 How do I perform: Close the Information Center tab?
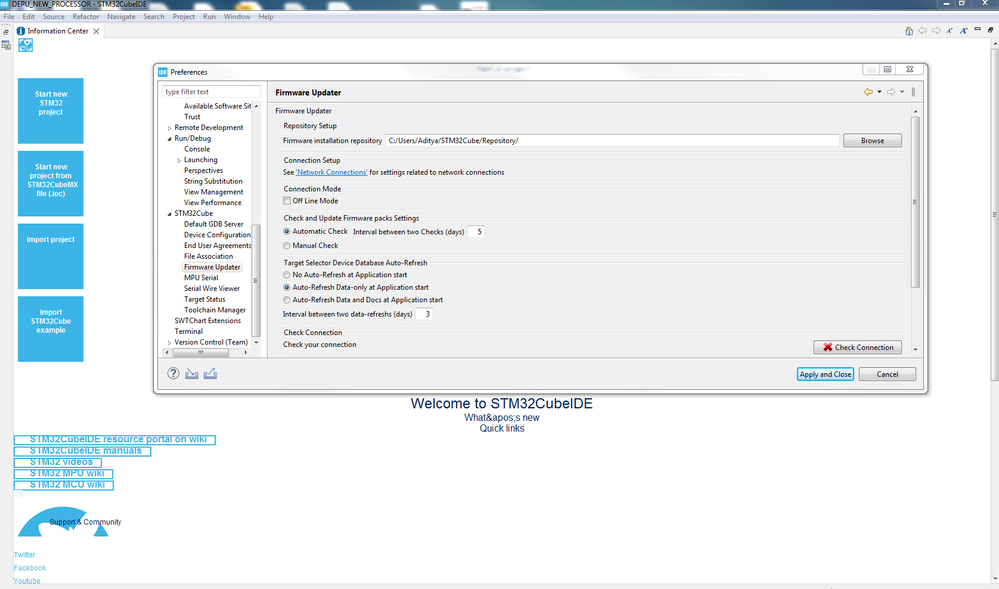[96, 31]
